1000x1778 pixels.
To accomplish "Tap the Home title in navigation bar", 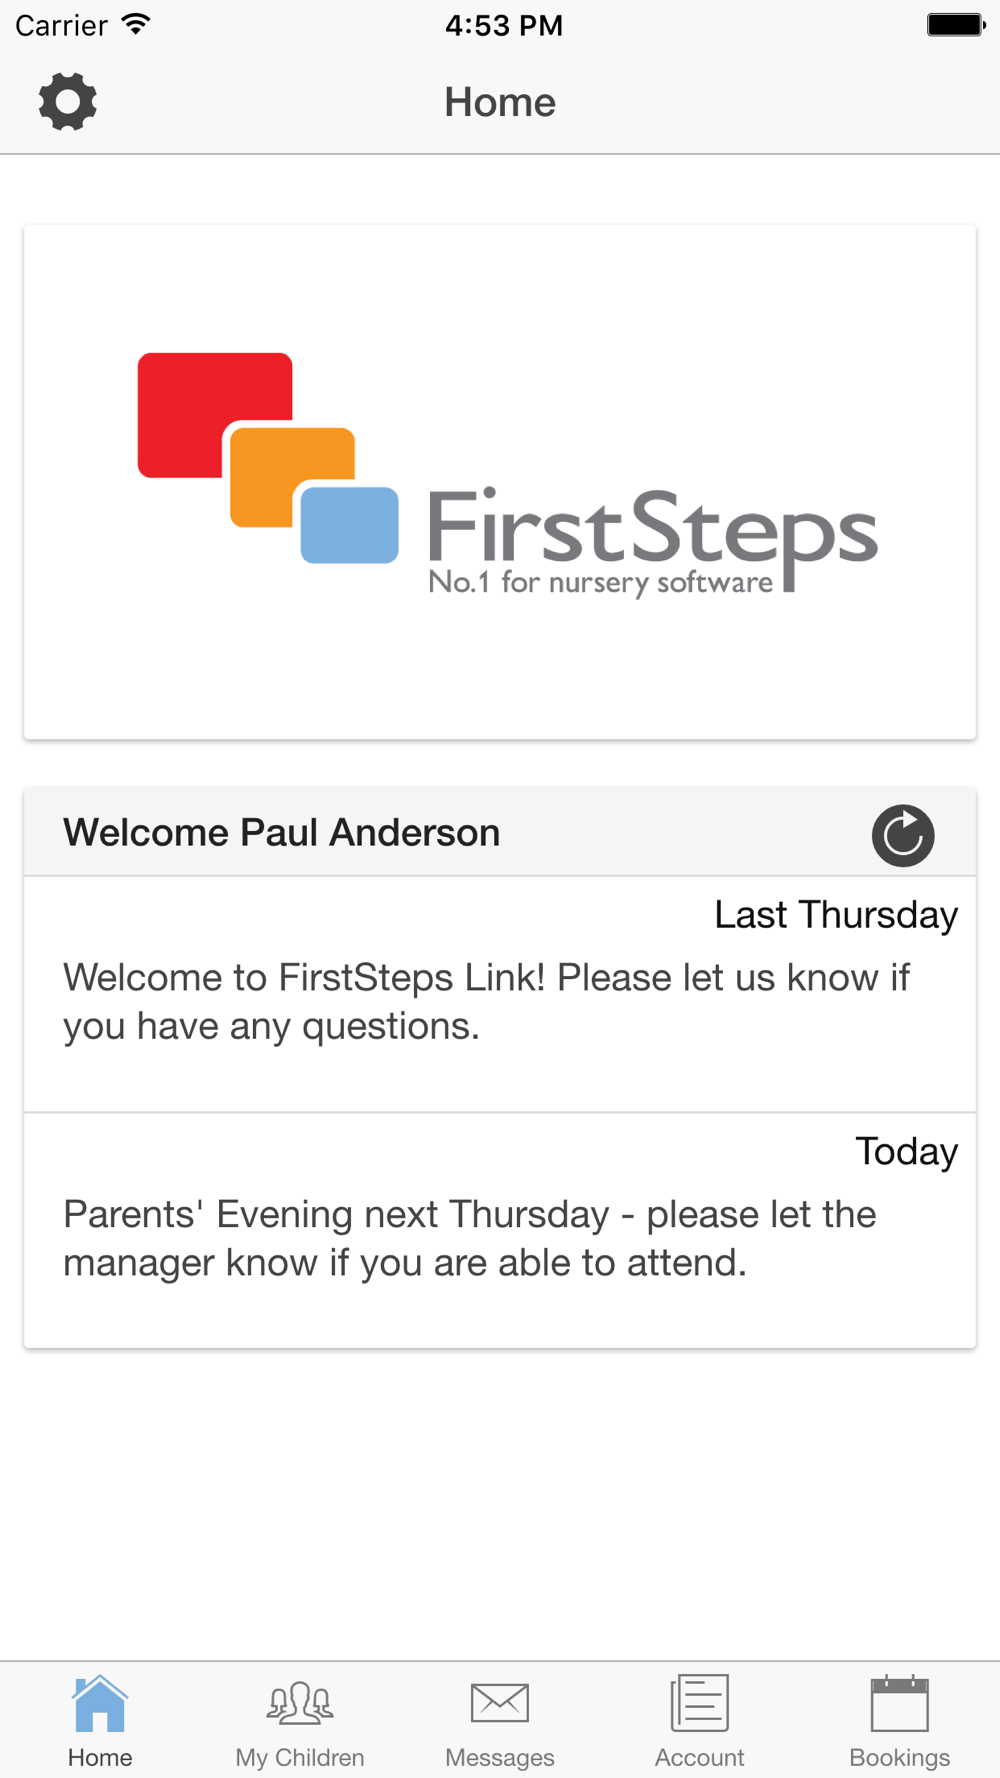I will click(500, 102).
